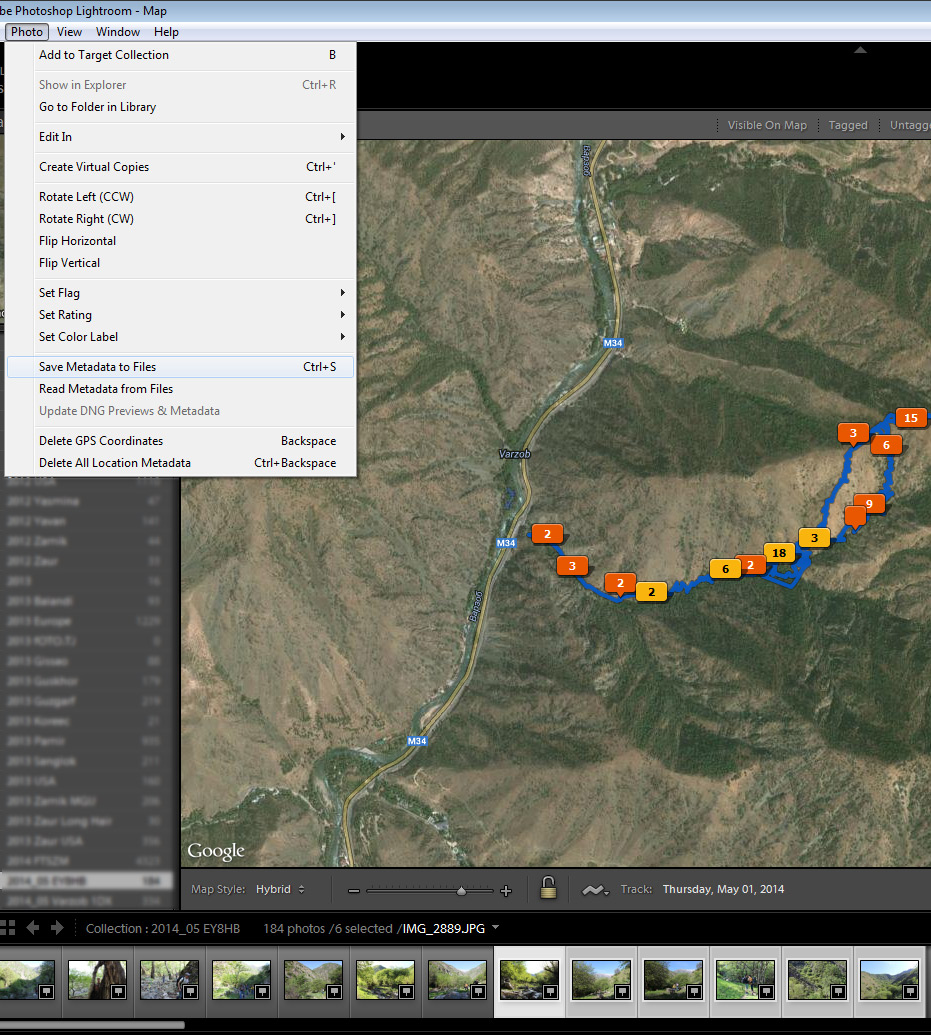Click the 184 photos /6 selected text
This screenshot has height=1035, width=931.
pyautogui.click(x=328, y=928)
